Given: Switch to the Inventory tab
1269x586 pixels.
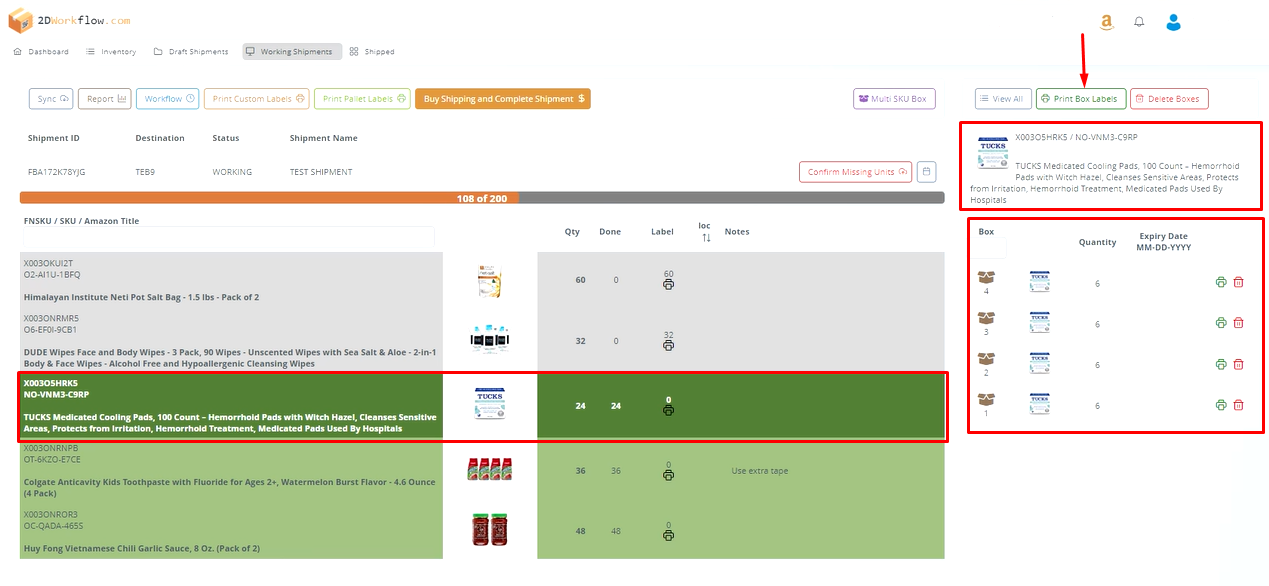Looking at the screenshot, I should coord(111,52).
